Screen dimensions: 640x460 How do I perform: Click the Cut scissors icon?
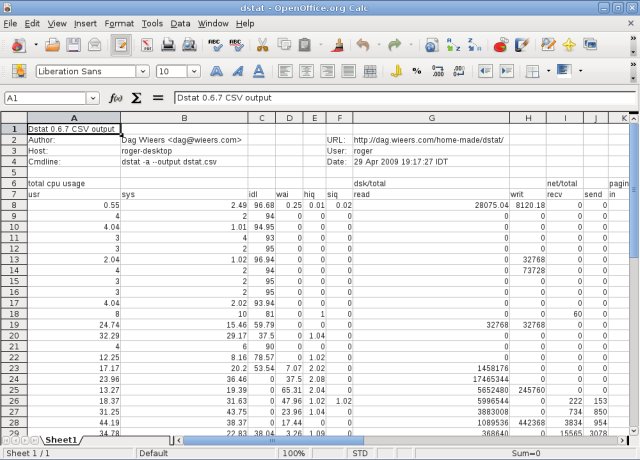click(262, 45)
